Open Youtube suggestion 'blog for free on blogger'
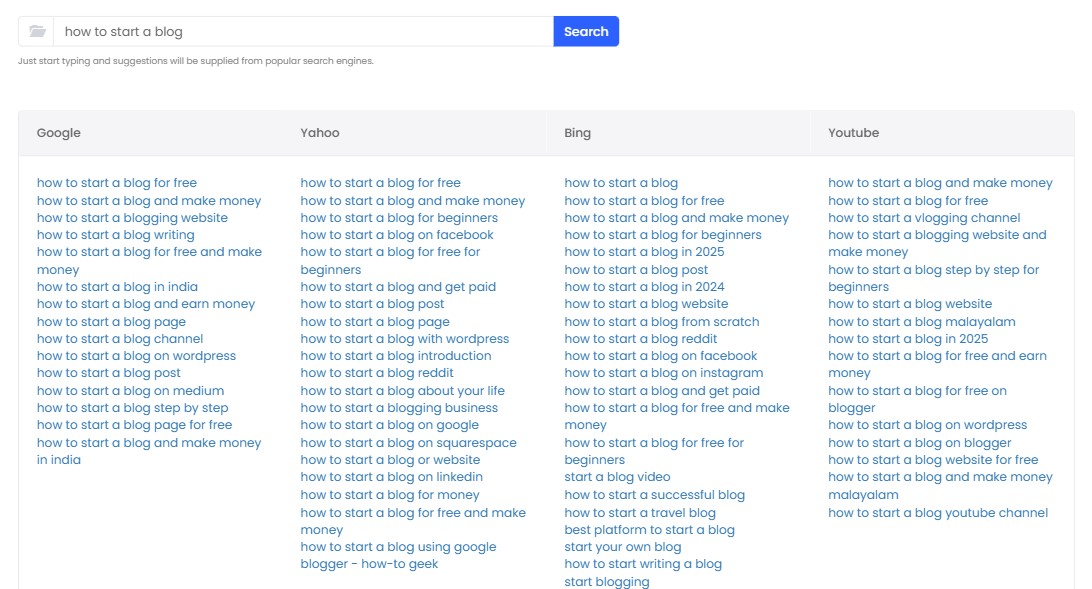 pyautogui.click(x=917, y=400)
